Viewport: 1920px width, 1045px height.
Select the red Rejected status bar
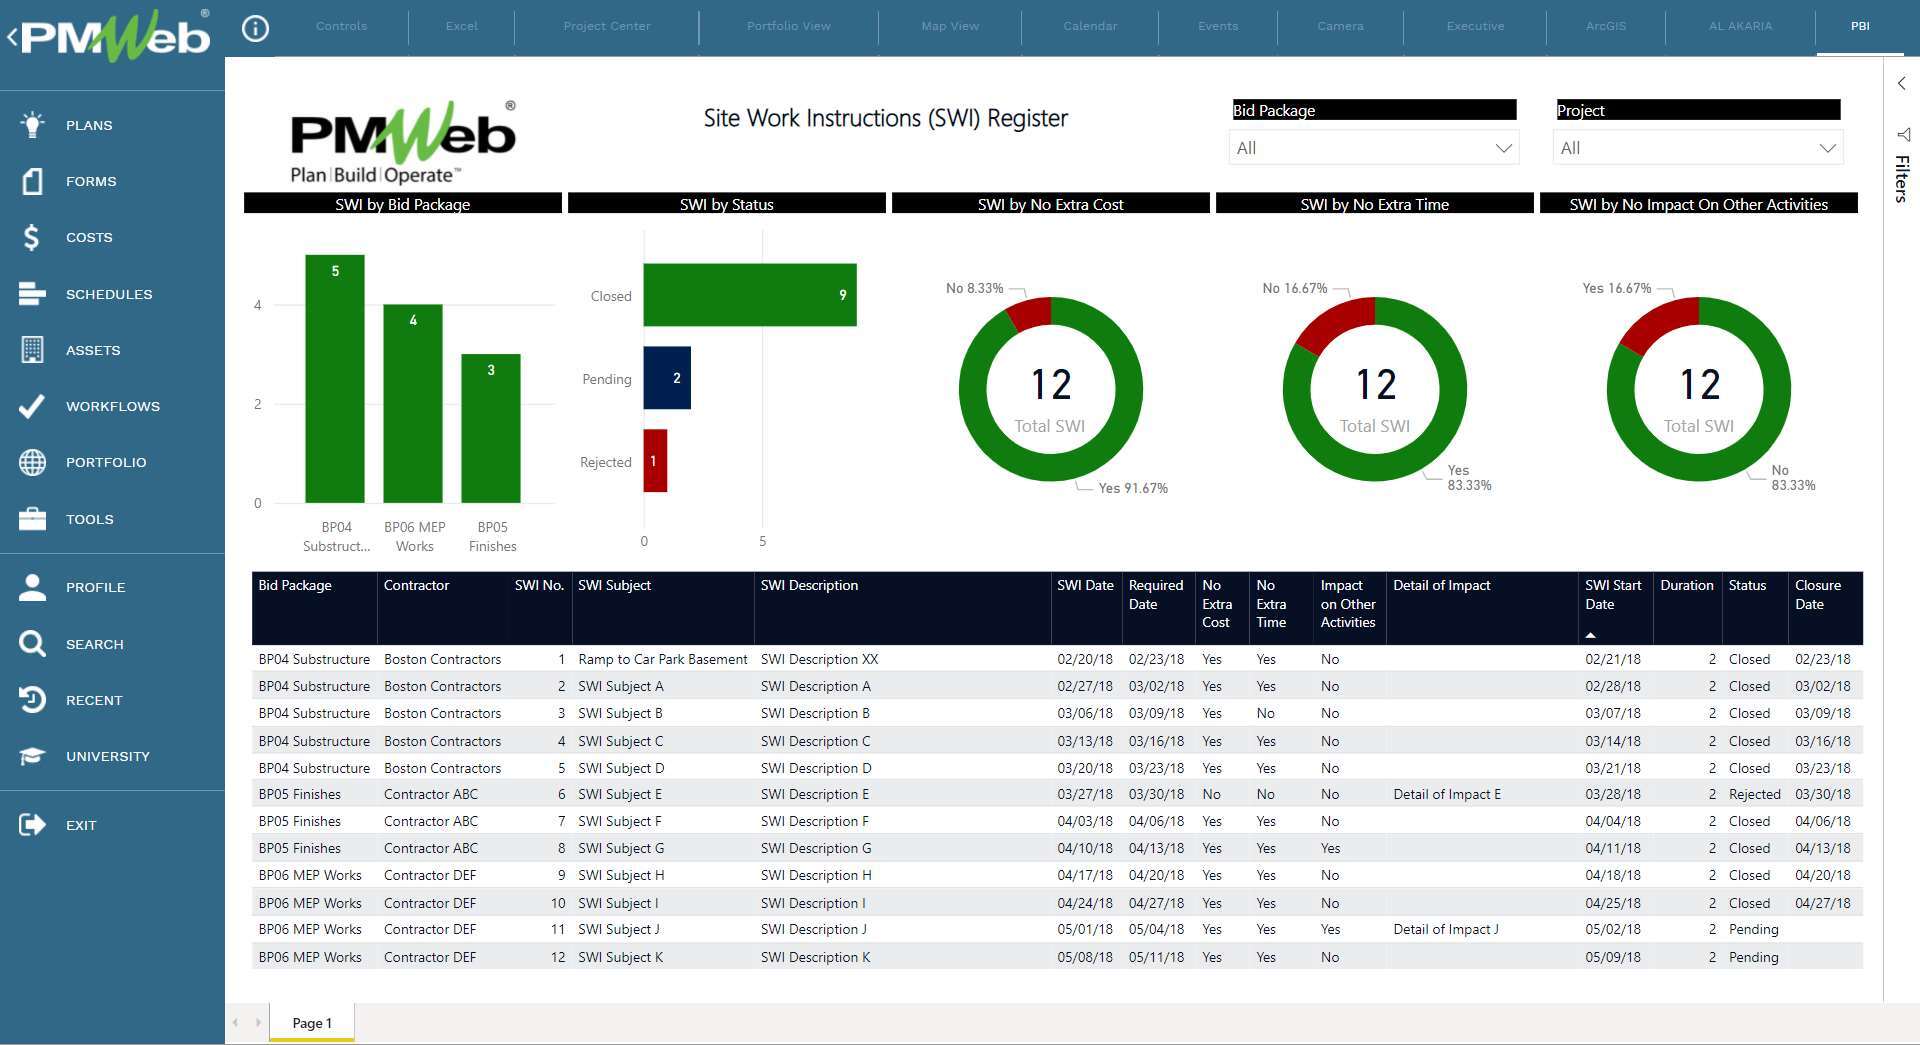coord(655,461)
